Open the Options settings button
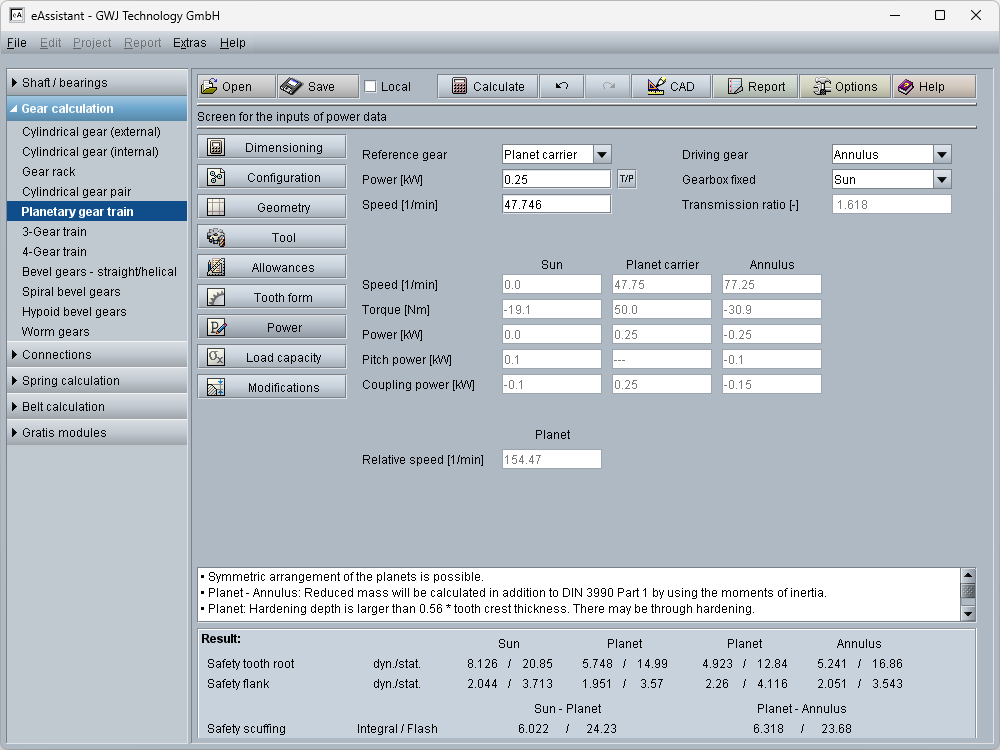Viewport: 1000px width, 750px height. [845, 87]
